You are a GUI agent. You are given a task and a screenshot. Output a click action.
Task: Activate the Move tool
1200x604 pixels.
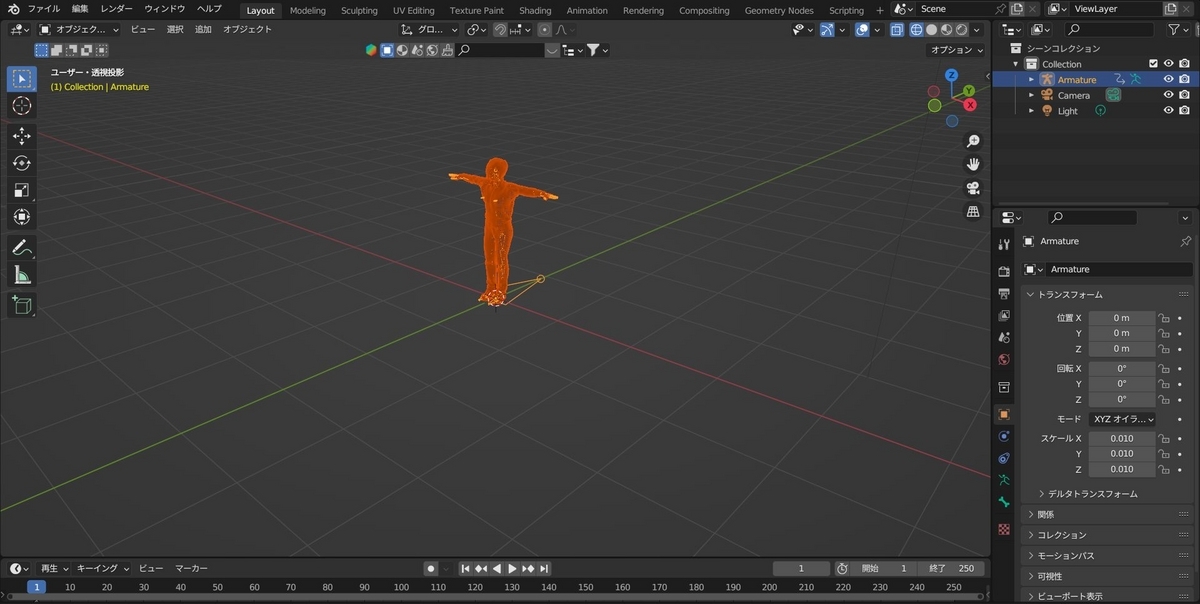pyautogui.click(x=22, y=135)
